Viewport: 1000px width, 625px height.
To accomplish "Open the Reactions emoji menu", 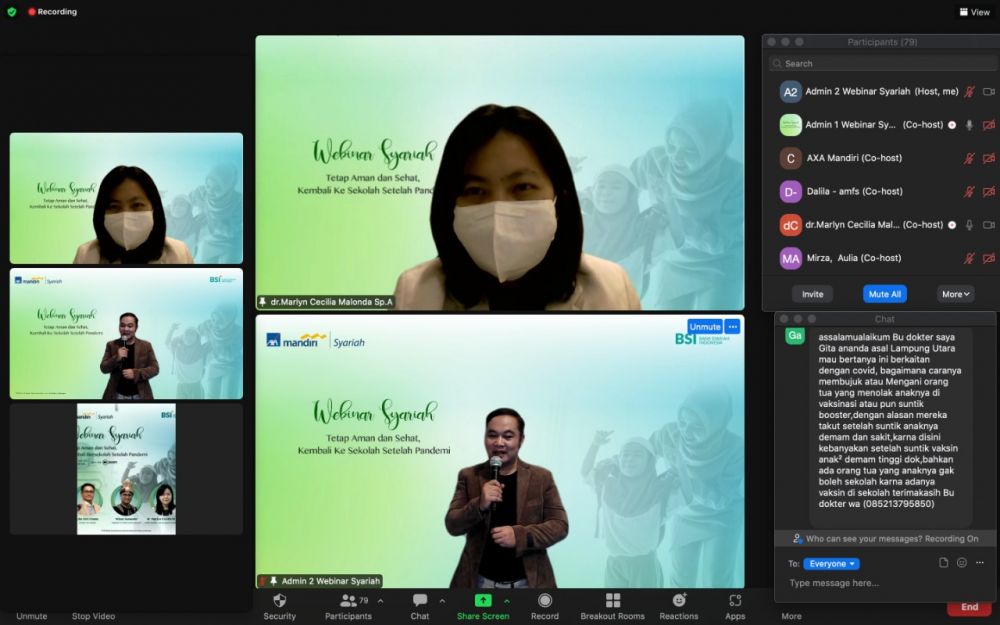I will (679, 601).
